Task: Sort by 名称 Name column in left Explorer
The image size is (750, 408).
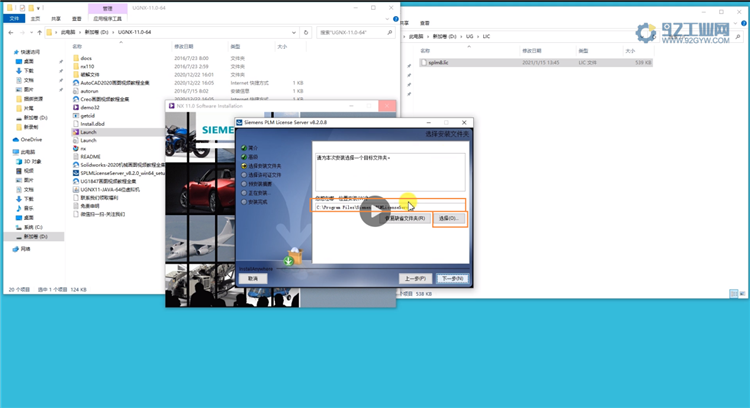Action: coord(77,46)
